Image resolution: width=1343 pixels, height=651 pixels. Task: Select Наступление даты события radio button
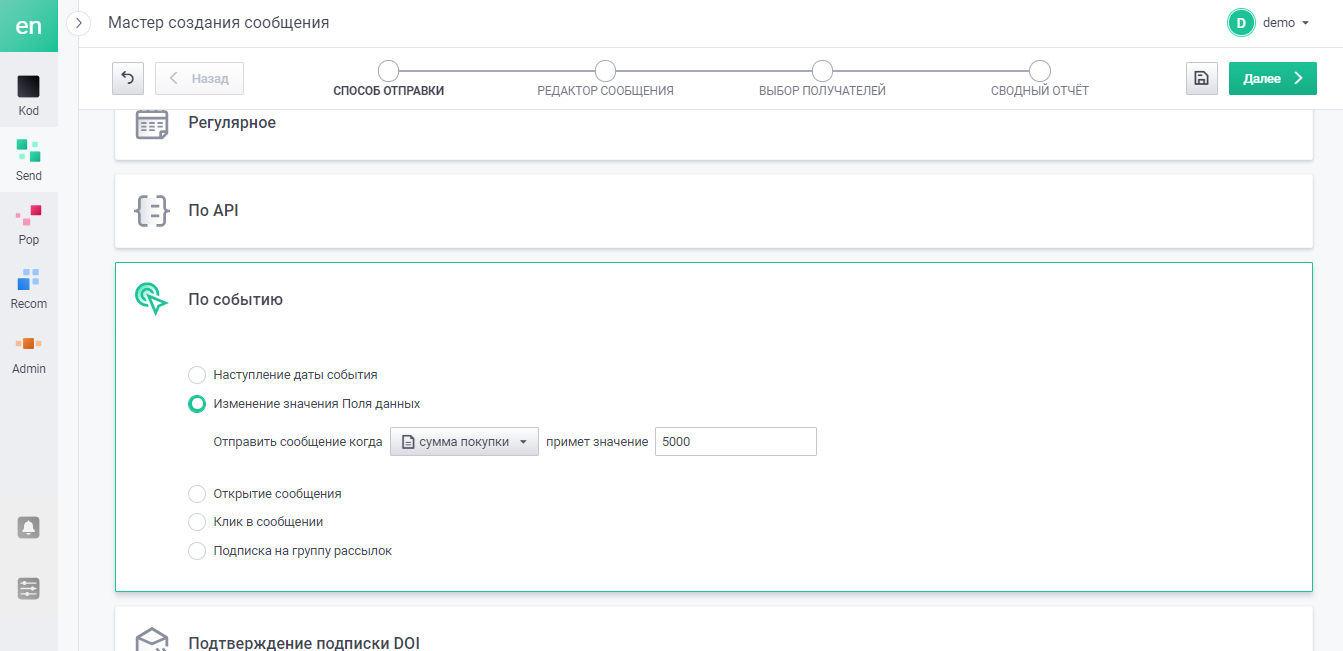pos(197,375)
